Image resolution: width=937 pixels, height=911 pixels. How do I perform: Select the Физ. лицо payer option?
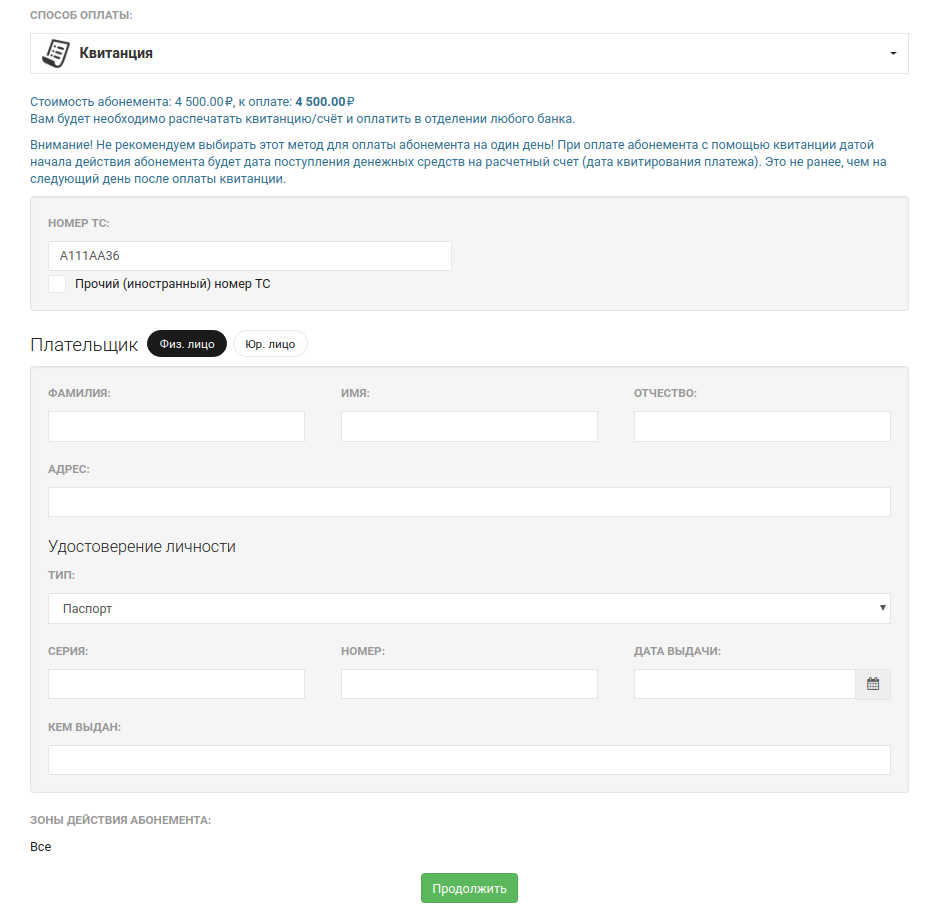tap(187, 344)
